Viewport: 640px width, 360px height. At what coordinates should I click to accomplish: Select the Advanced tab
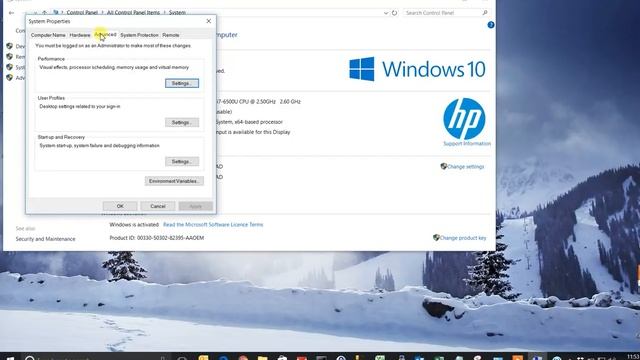(105, 35)
